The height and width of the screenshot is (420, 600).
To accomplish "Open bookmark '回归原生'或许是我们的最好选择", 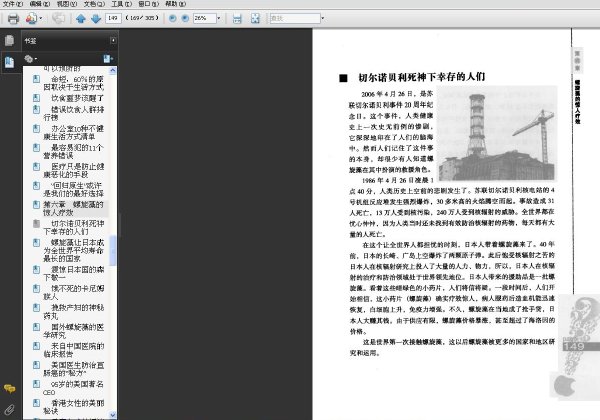I will click(73, 189).
